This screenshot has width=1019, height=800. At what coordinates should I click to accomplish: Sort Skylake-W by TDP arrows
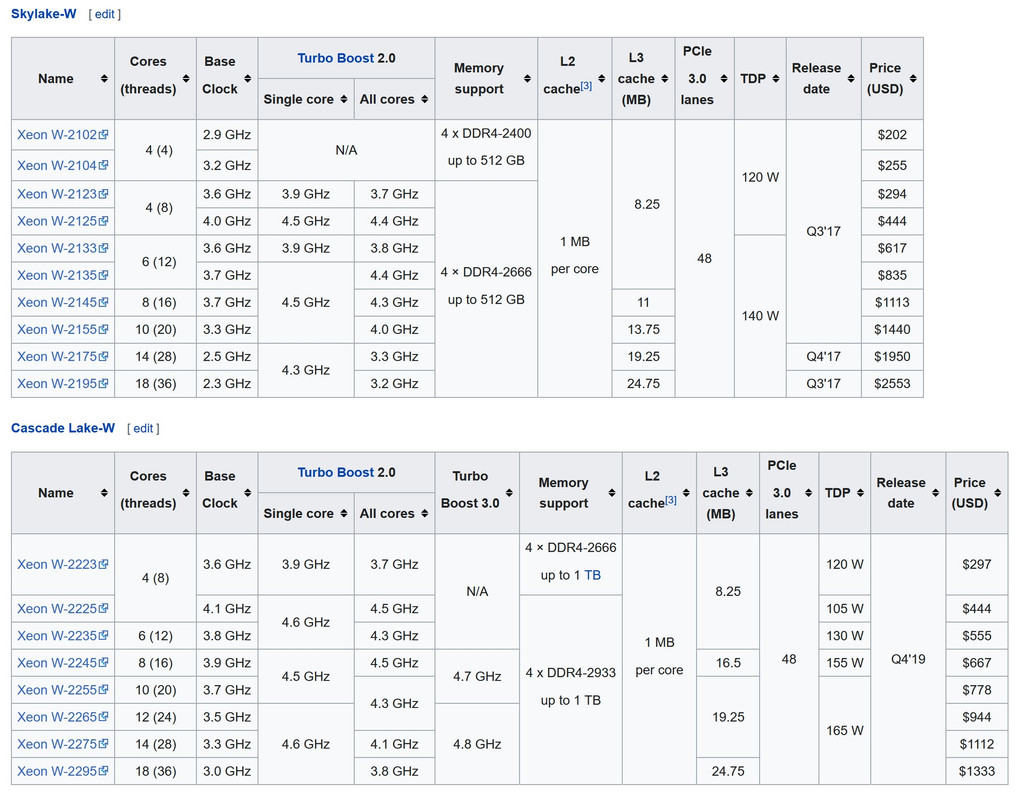[776, 79]
